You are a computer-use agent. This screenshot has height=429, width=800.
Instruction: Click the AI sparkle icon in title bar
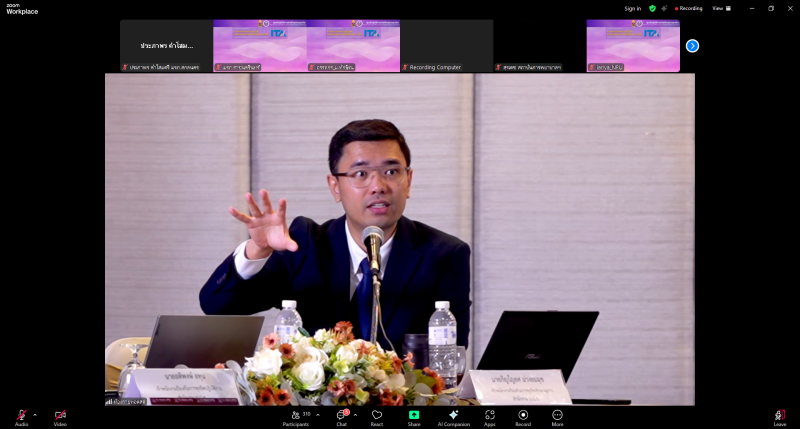click(x=664, y=8)
